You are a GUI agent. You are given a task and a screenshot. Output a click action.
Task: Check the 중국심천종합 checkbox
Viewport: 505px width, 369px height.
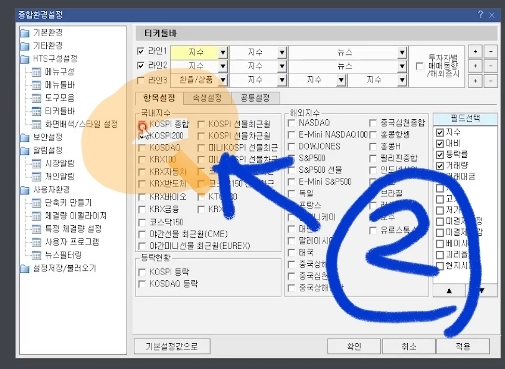373,123
